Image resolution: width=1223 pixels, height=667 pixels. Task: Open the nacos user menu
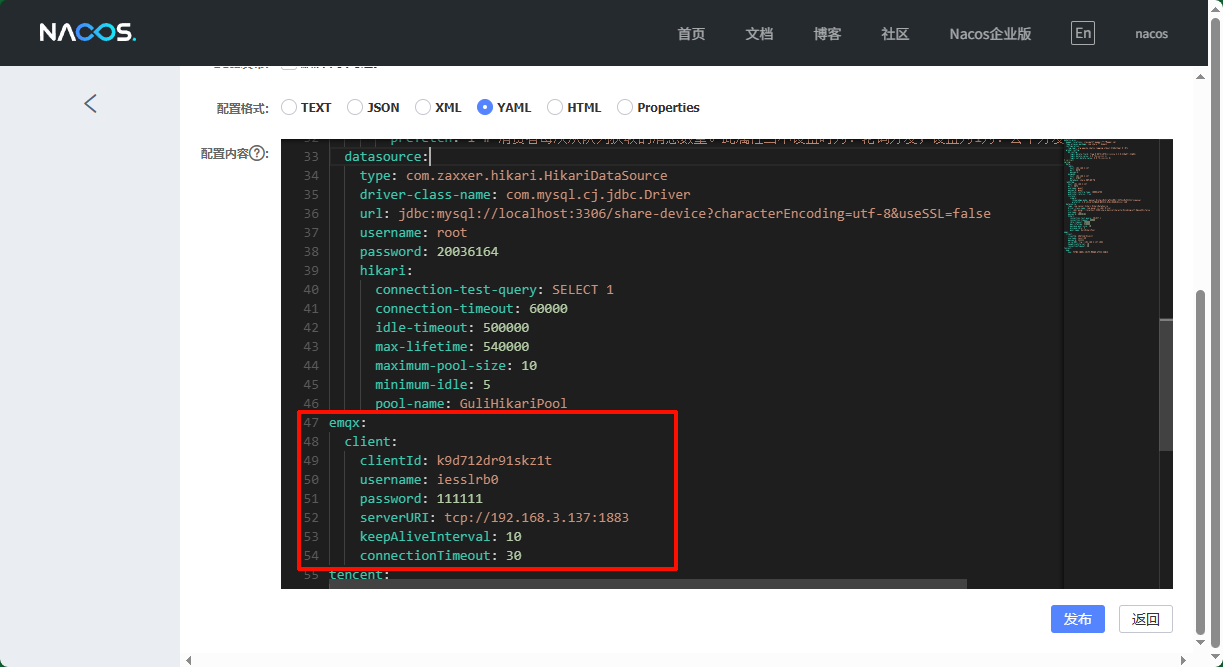pos(1151,34)
